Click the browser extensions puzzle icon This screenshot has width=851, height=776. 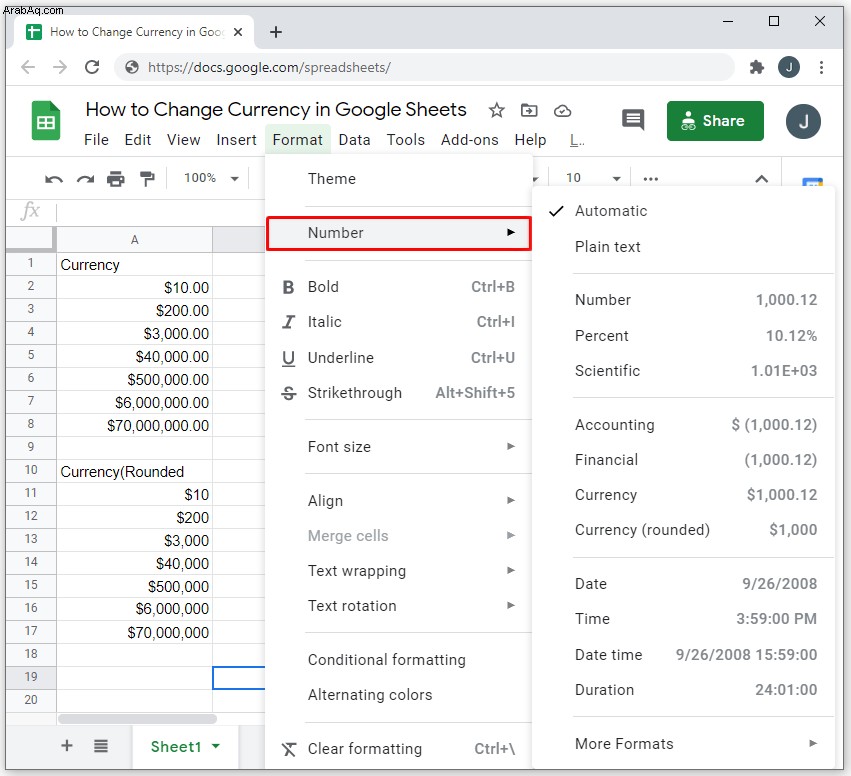(x=757, y=67)
